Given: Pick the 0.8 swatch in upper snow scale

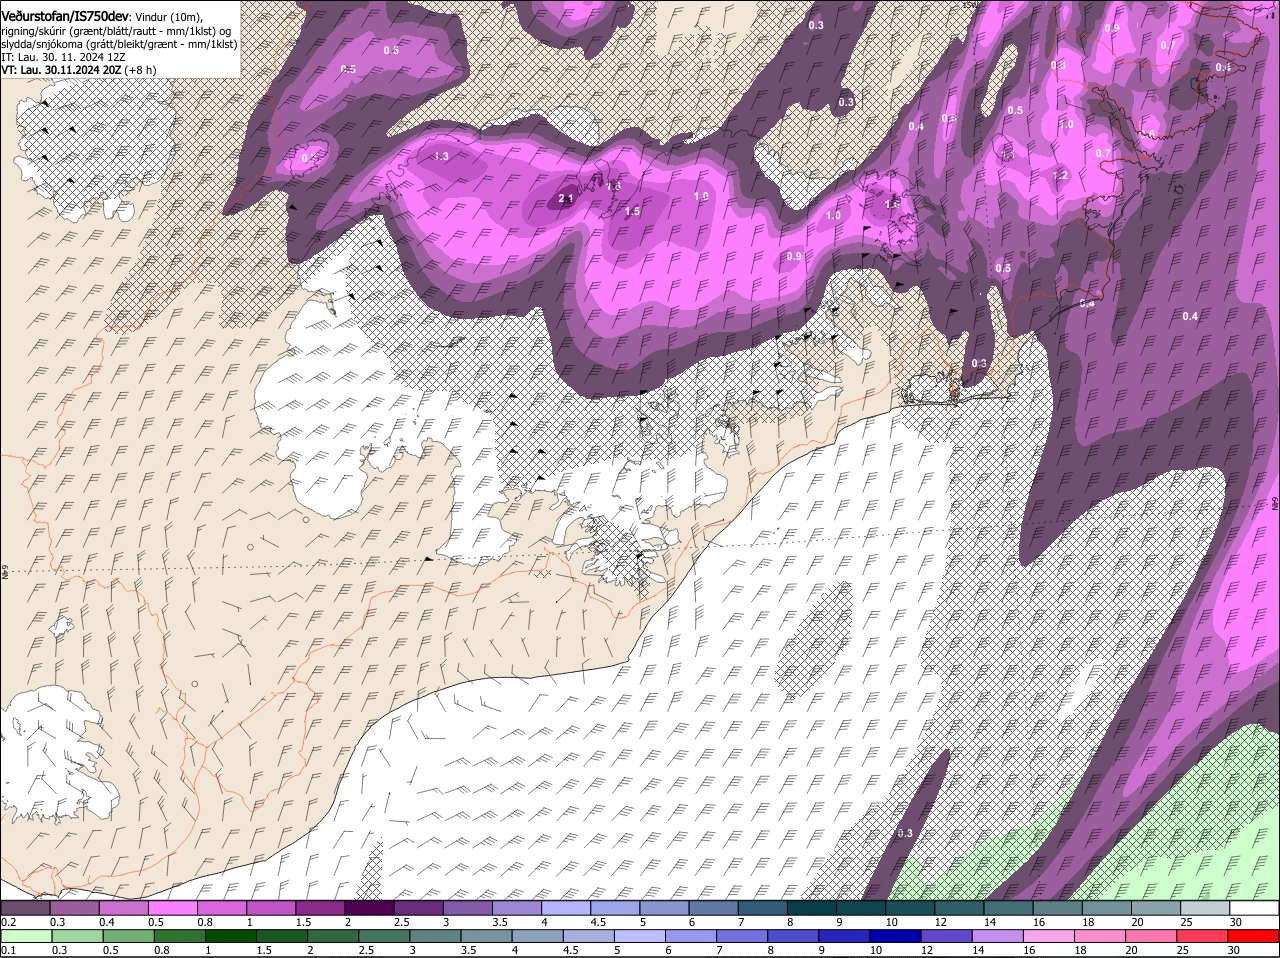Looking at the screenshot, I should coord(221,908).
